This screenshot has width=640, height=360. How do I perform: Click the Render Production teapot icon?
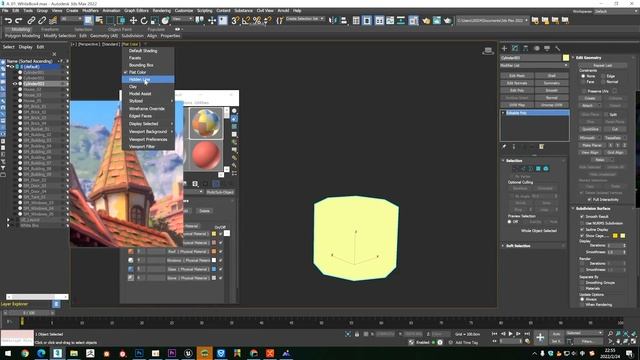point(448,20)
